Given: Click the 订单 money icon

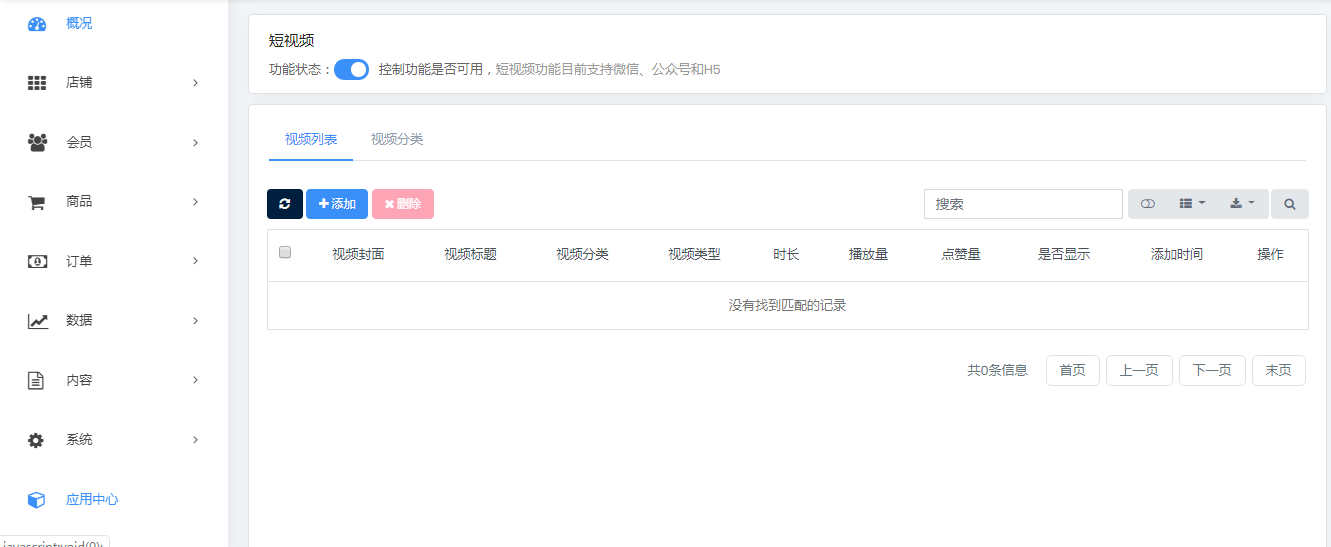Looking at the screenshot, I should coord(37,261).
